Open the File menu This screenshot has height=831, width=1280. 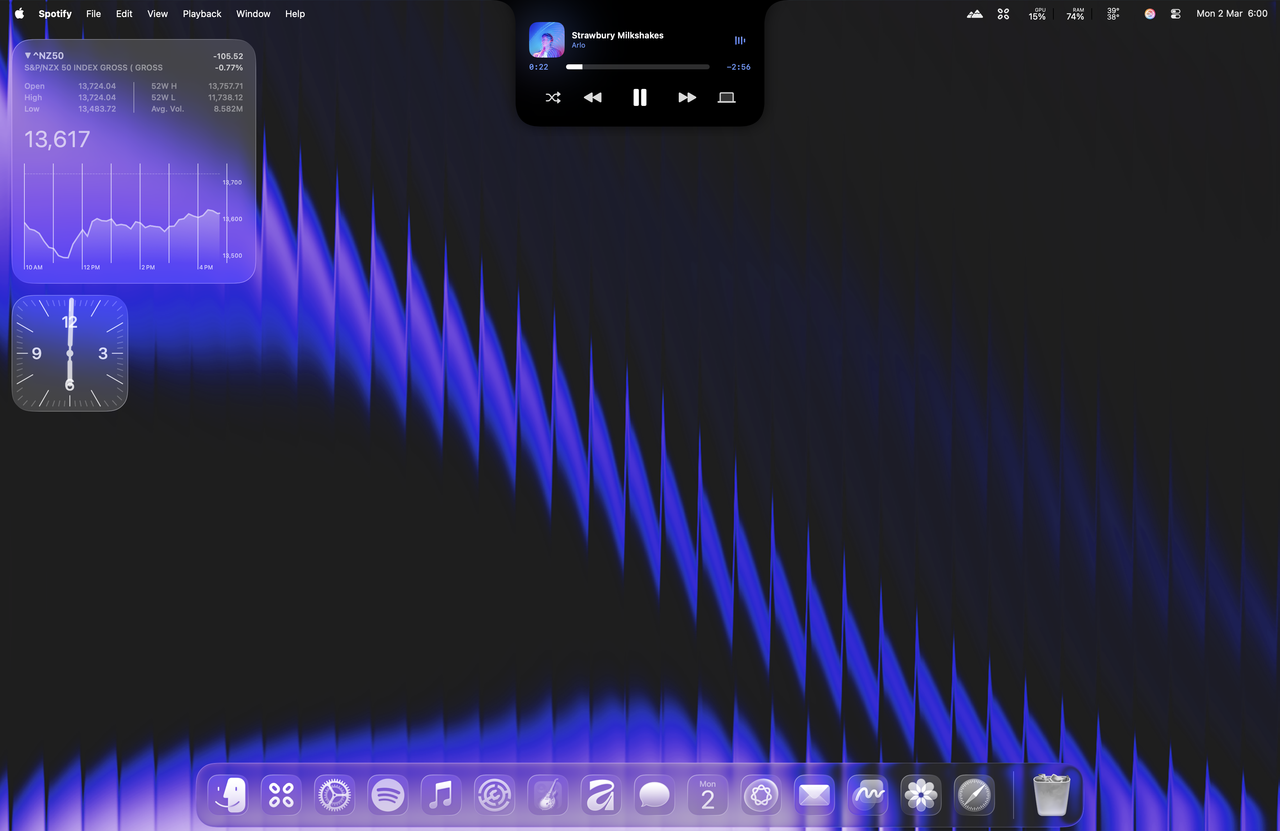93,14
